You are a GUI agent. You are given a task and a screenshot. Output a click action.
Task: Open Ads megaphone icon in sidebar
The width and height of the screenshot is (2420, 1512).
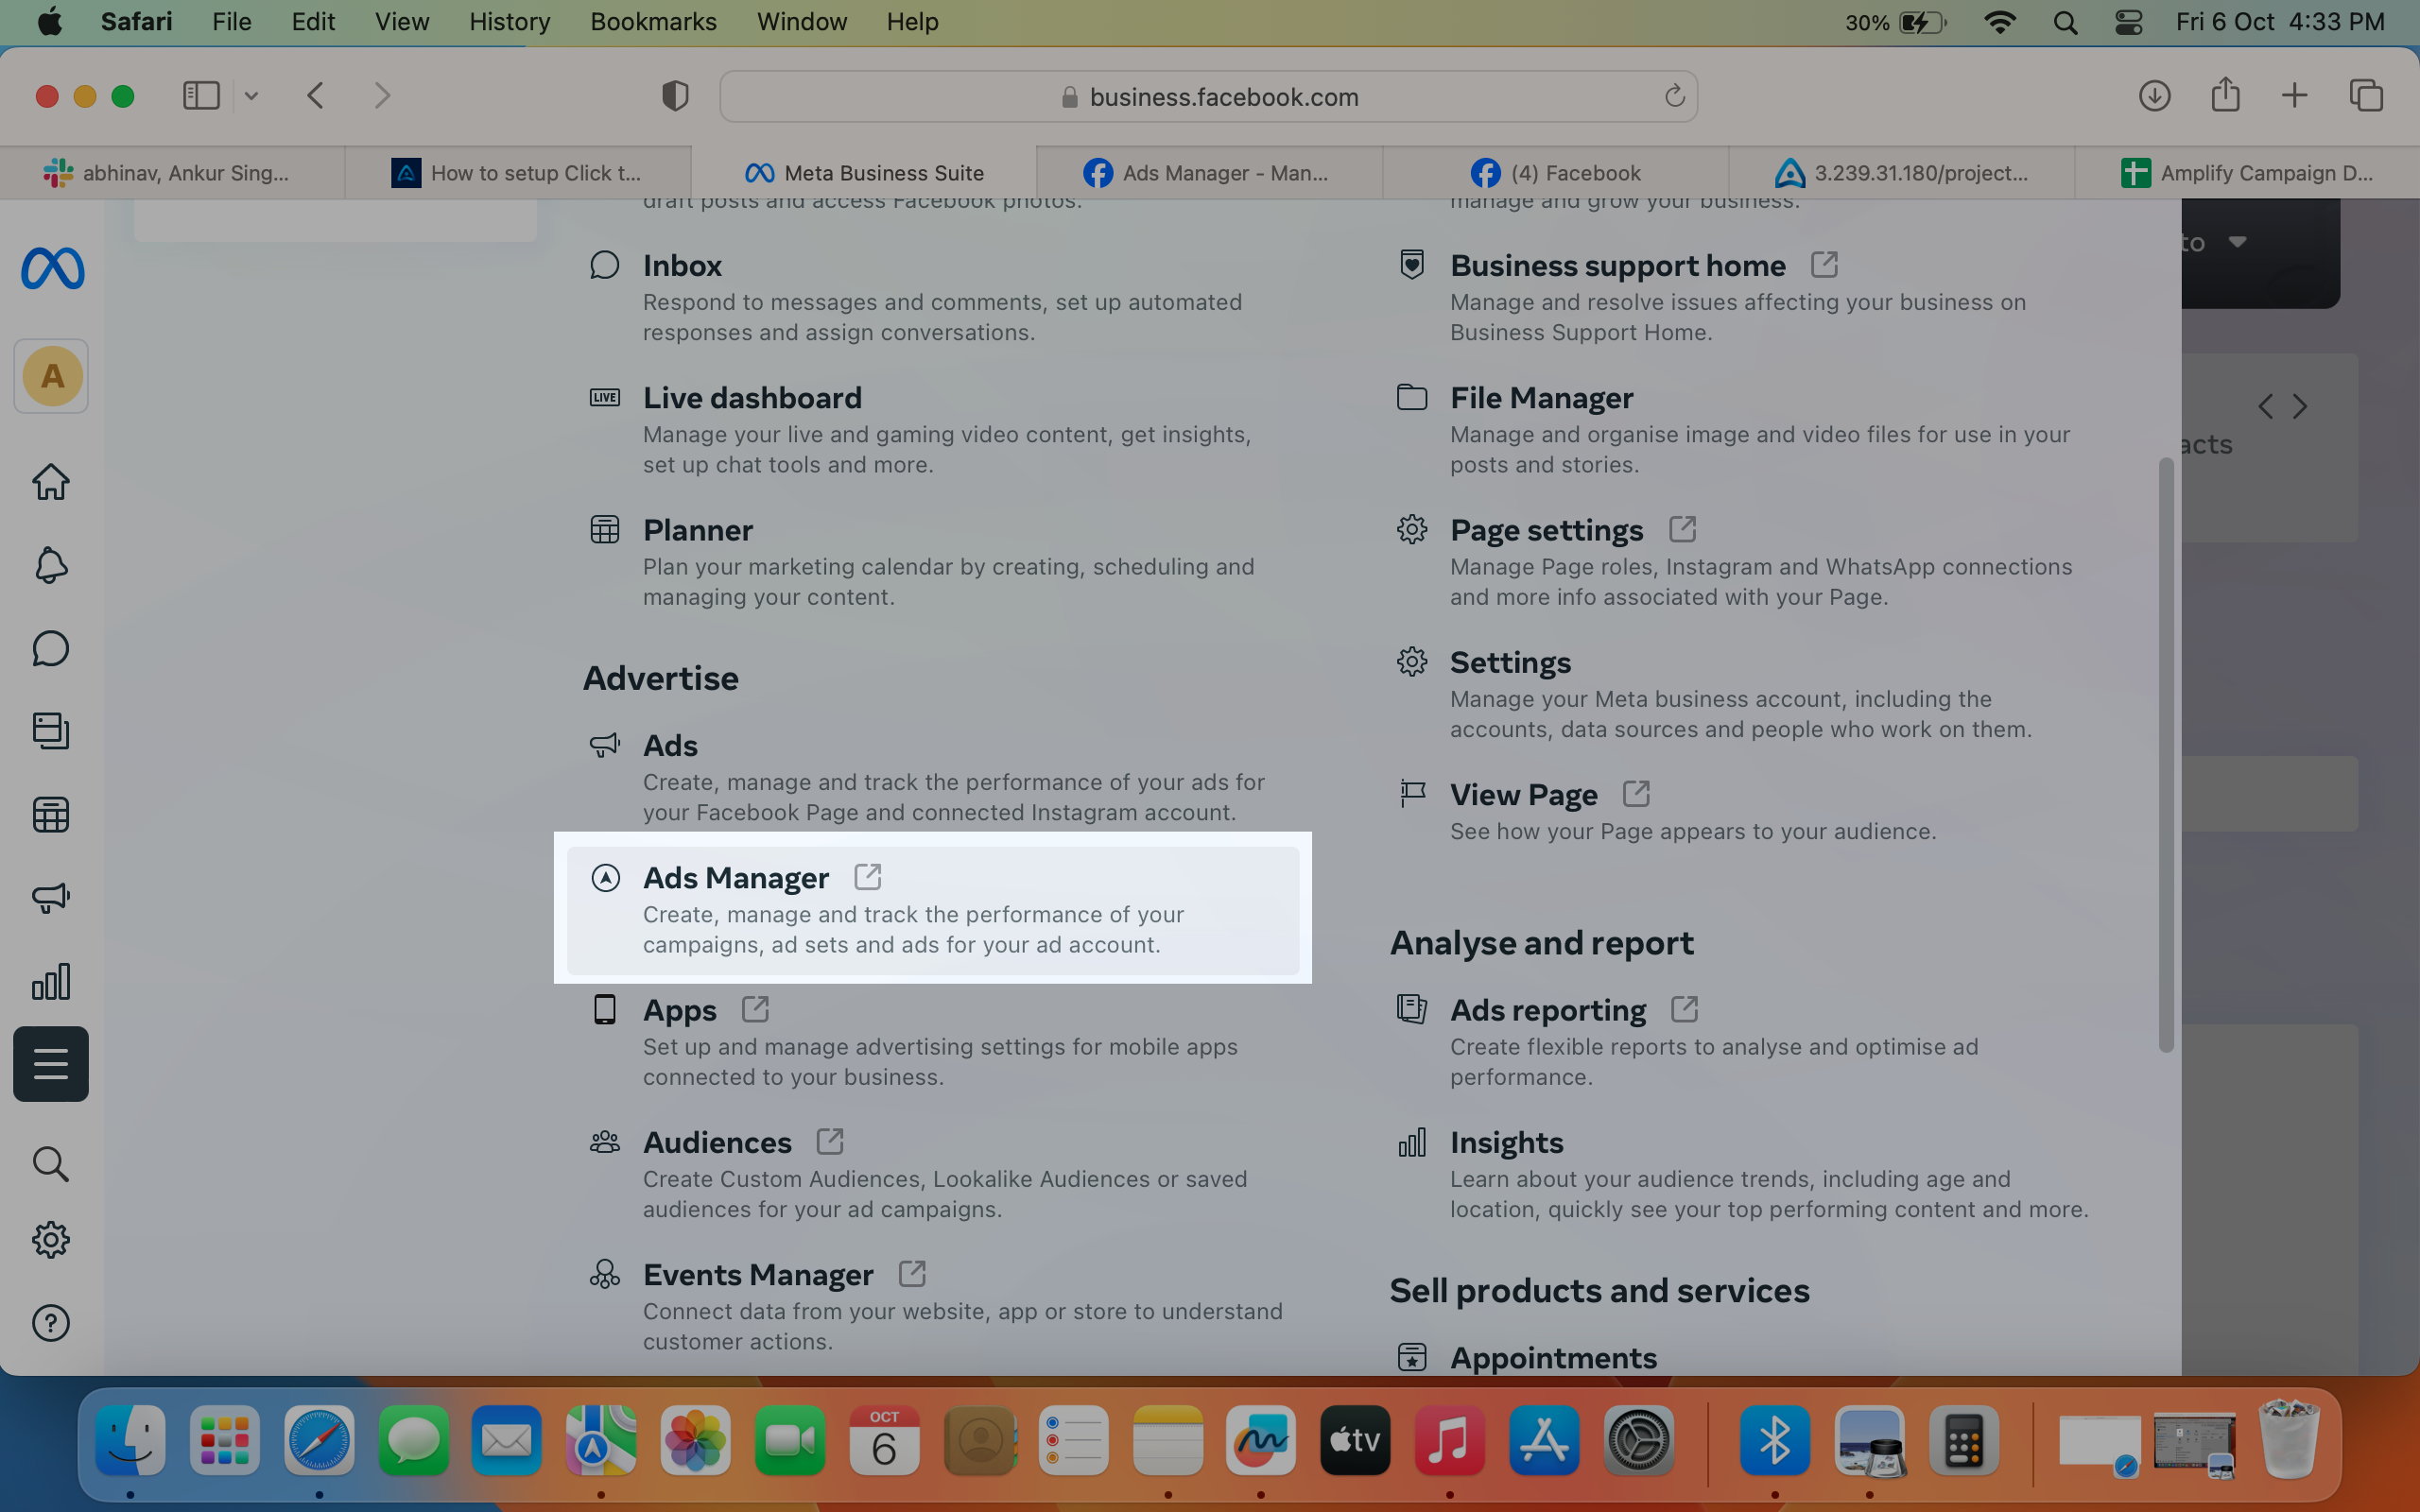coord(51,897)
